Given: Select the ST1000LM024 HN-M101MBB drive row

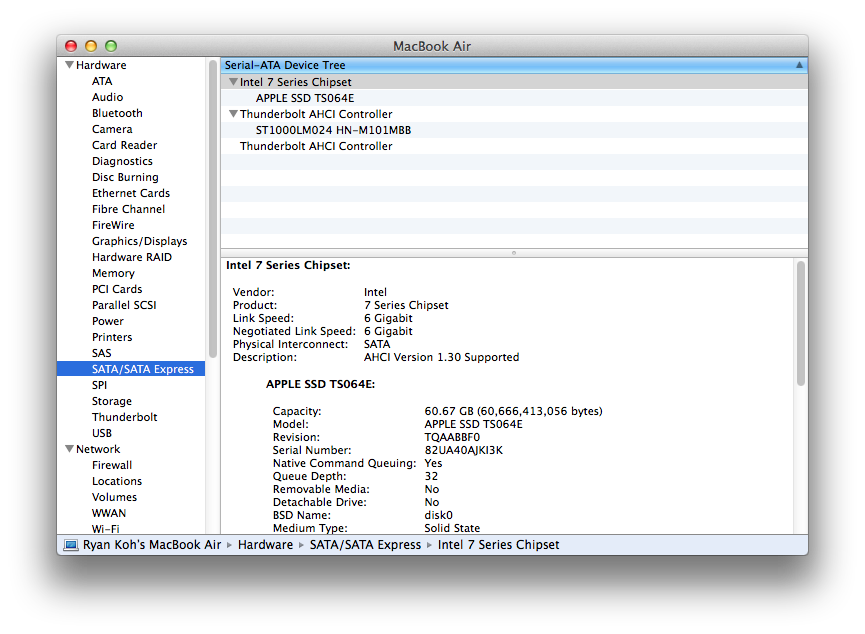Looking at the screenshot, I should [x=514, y=130].
